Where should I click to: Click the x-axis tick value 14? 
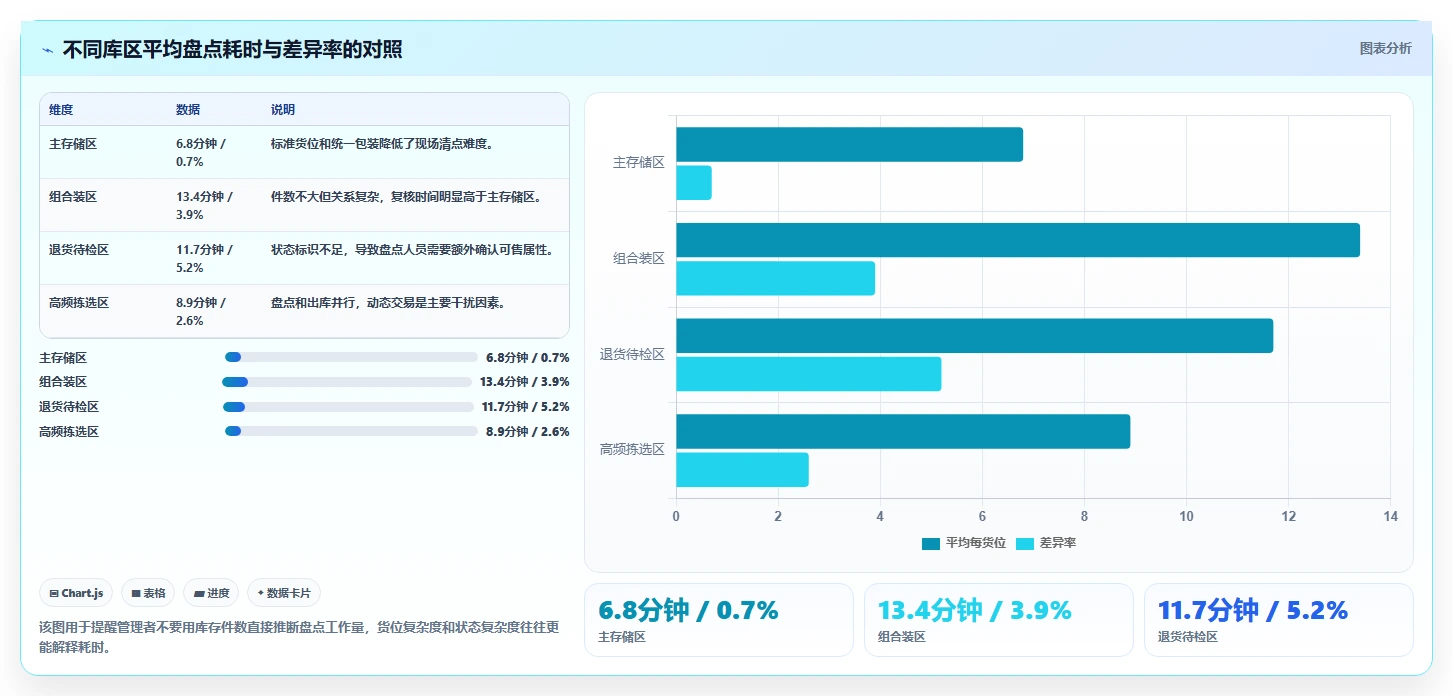tap(1390, 517)
